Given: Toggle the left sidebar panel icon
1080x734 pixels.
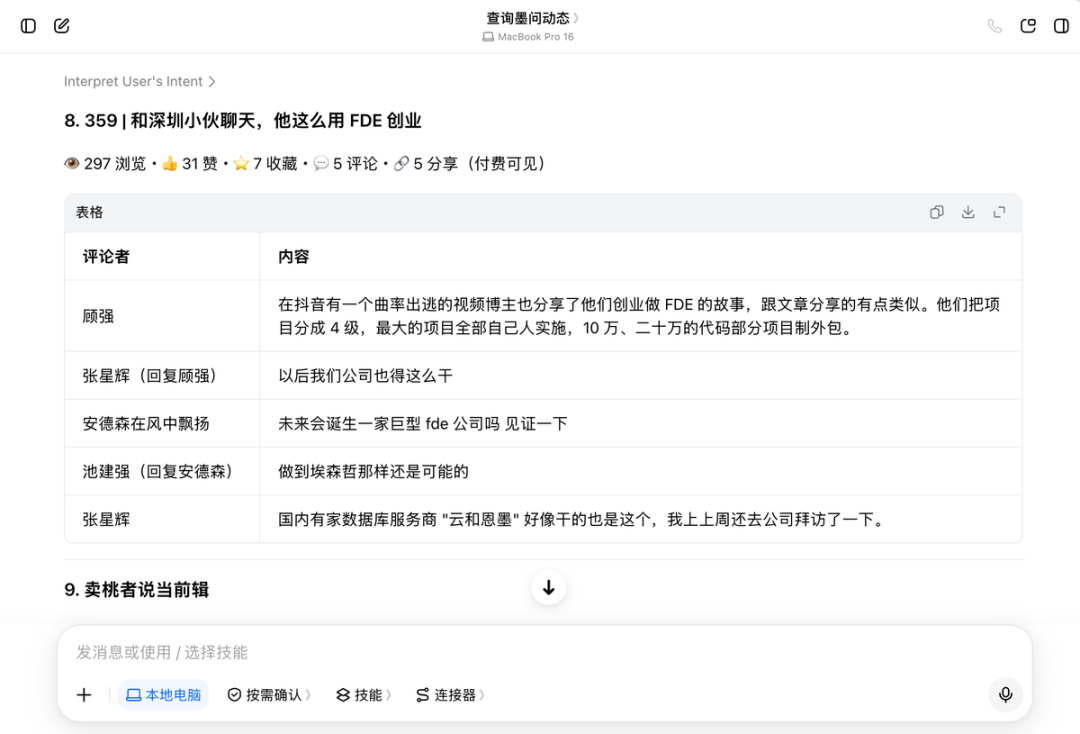Looking at the screenshot, I should pos(28,26).
